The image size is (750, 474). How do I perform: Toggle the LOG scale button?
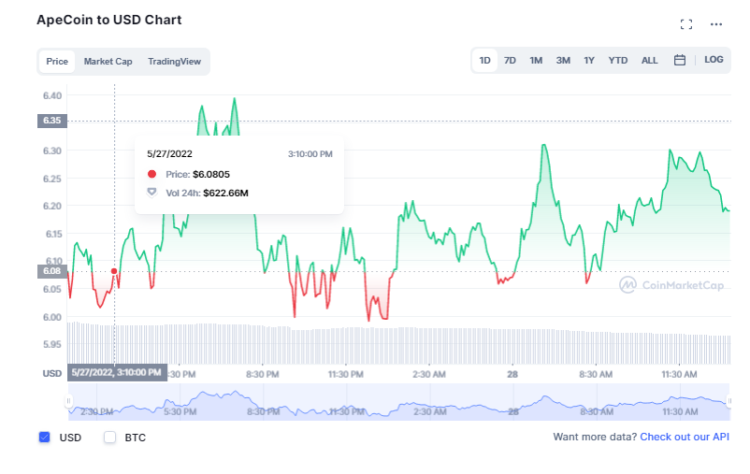tap(713, 60)
